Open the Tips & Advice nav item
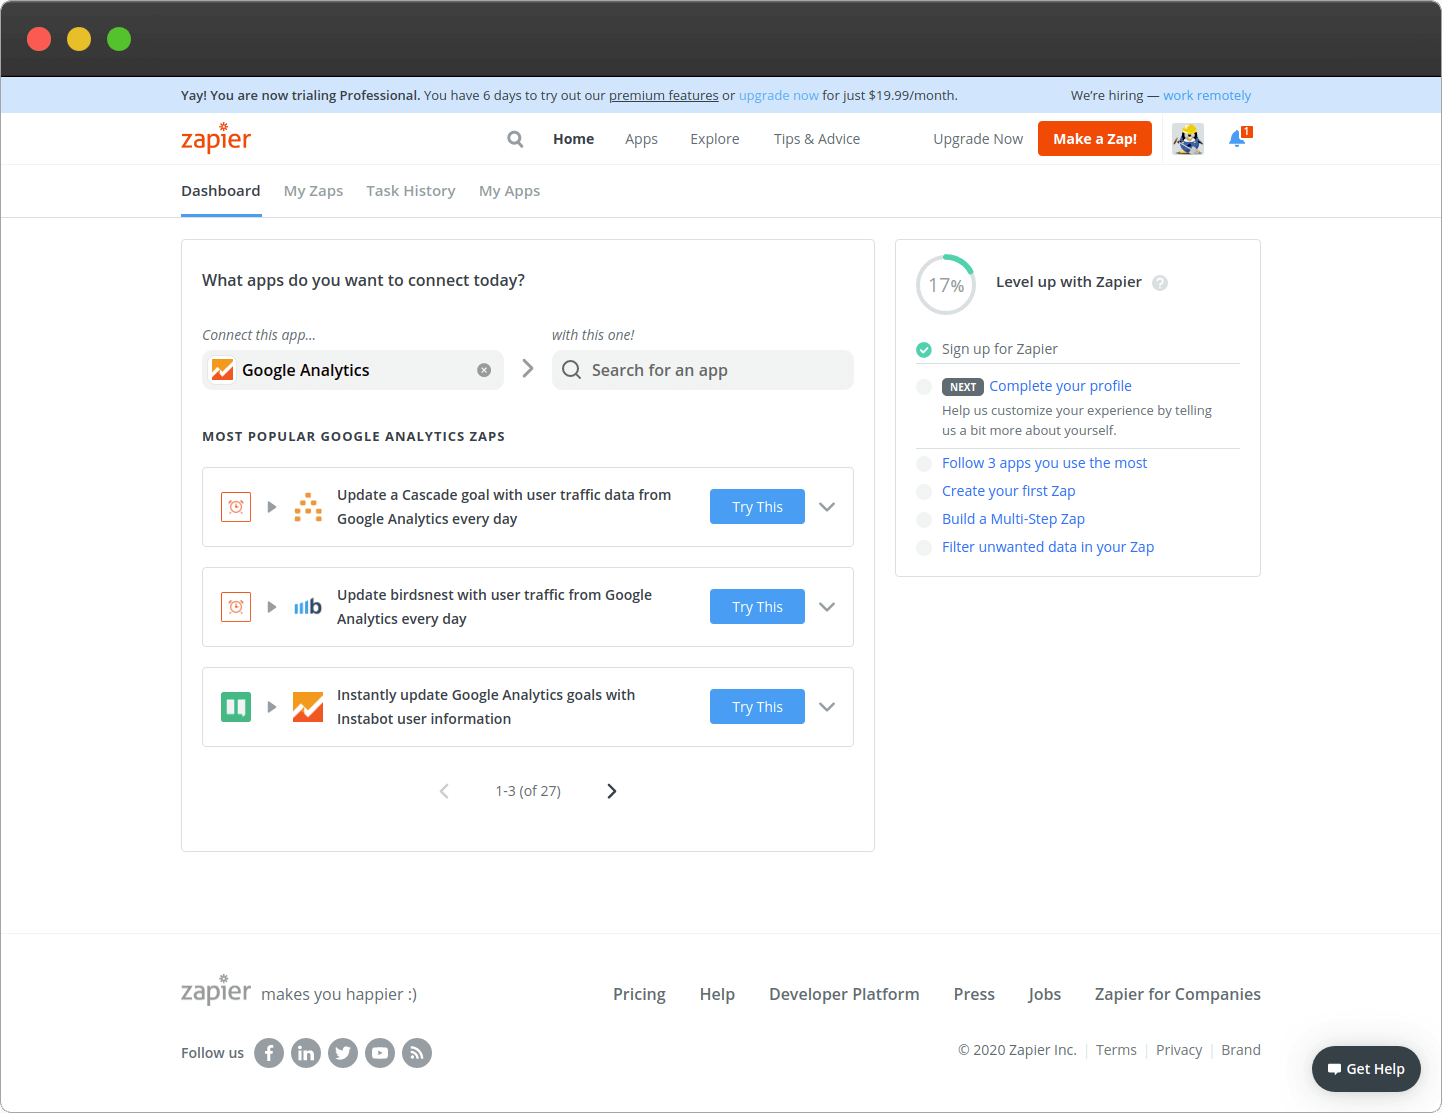Screen dimensions: 1442x1113 (x=817, y=139)
